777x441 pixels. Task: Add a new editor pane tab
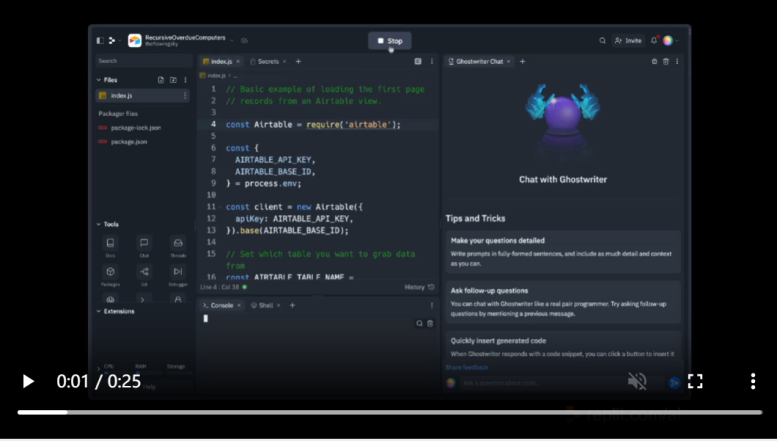[x=298, y=61]
